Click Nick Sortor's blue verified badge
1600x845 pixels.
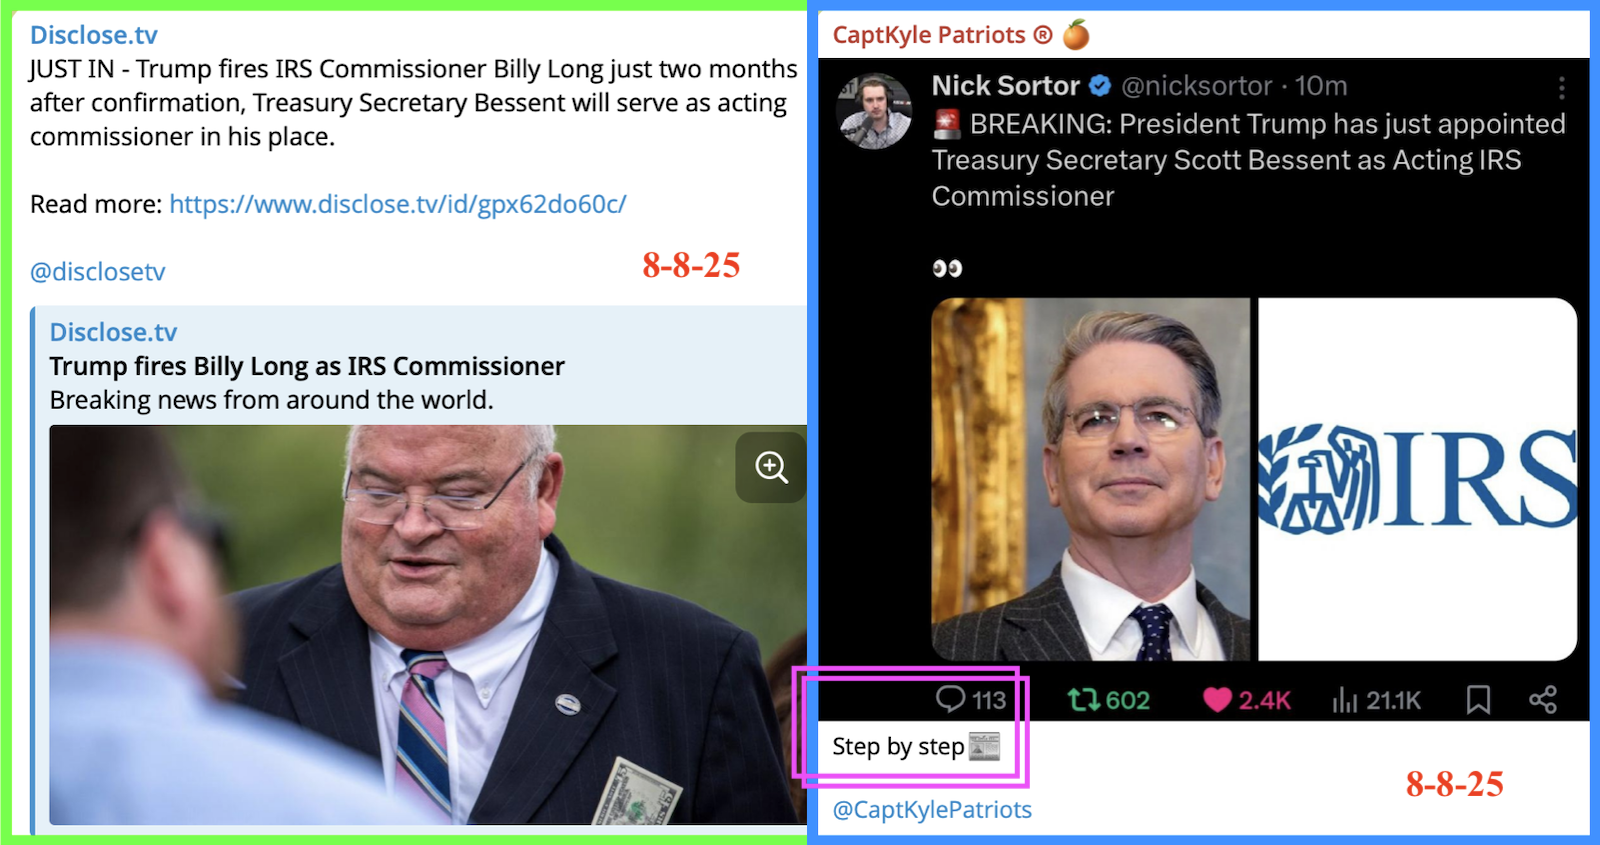(1100, 86)
